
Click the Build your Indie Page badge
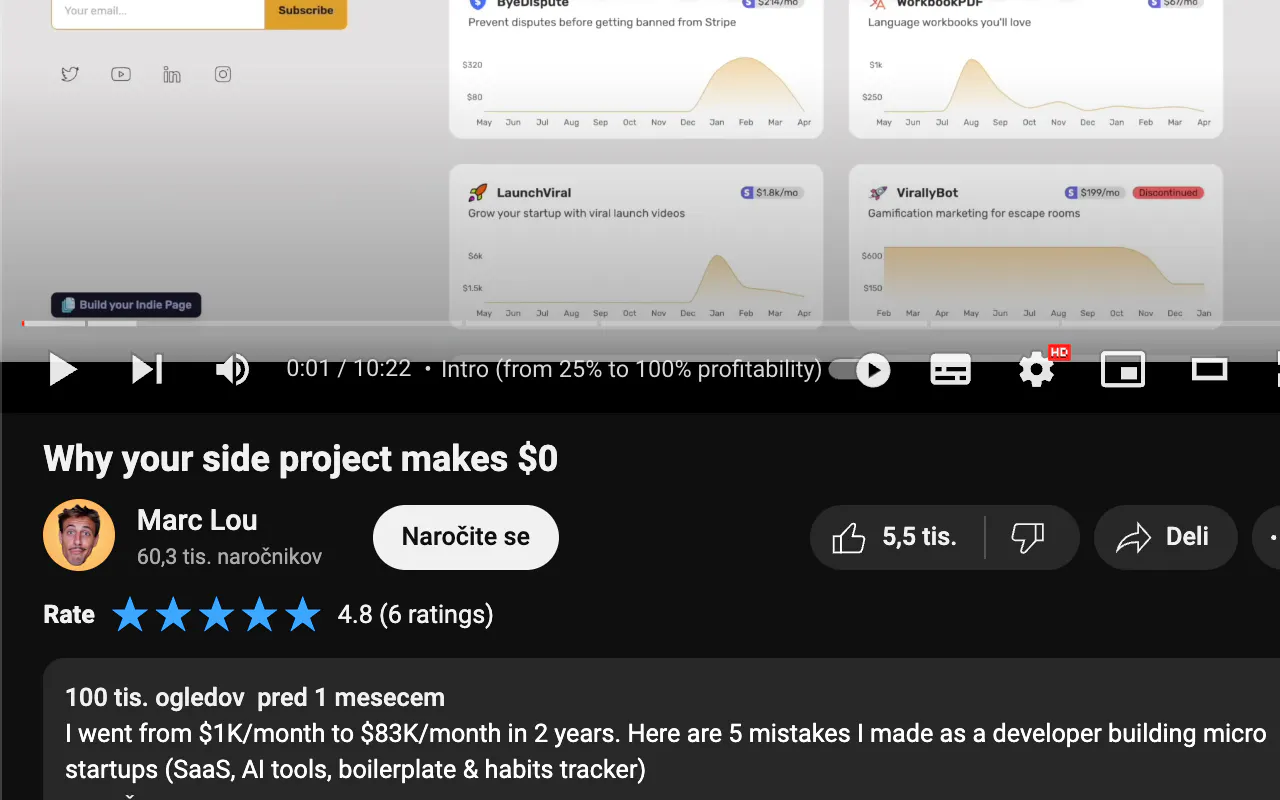click(x=126, y=305)
